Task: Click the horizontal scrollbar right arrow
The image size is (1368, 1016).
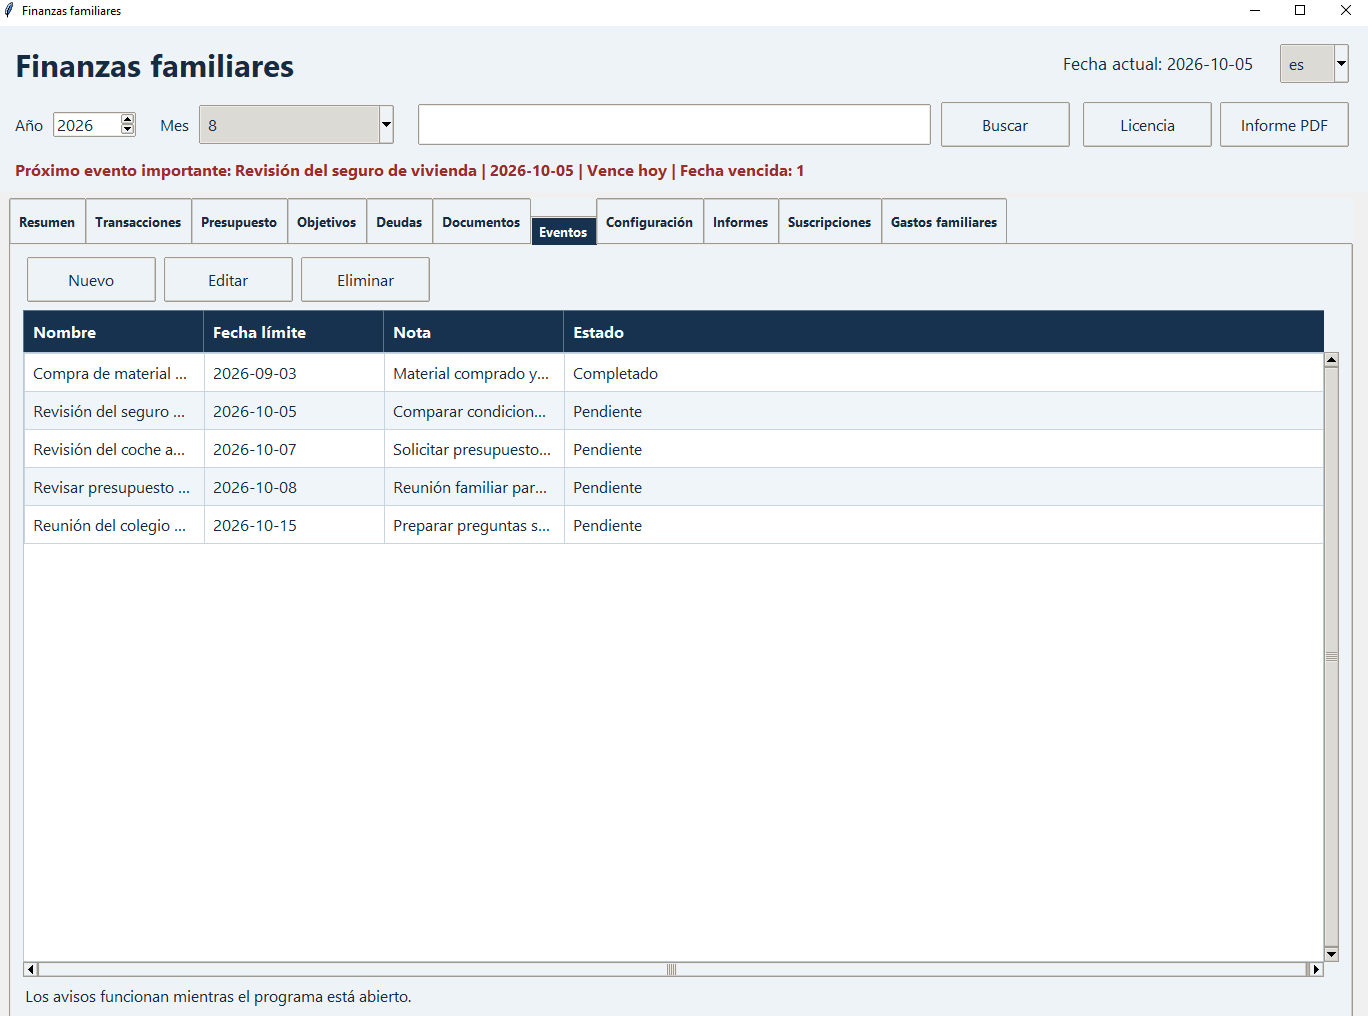Action: coord(1316,969)
